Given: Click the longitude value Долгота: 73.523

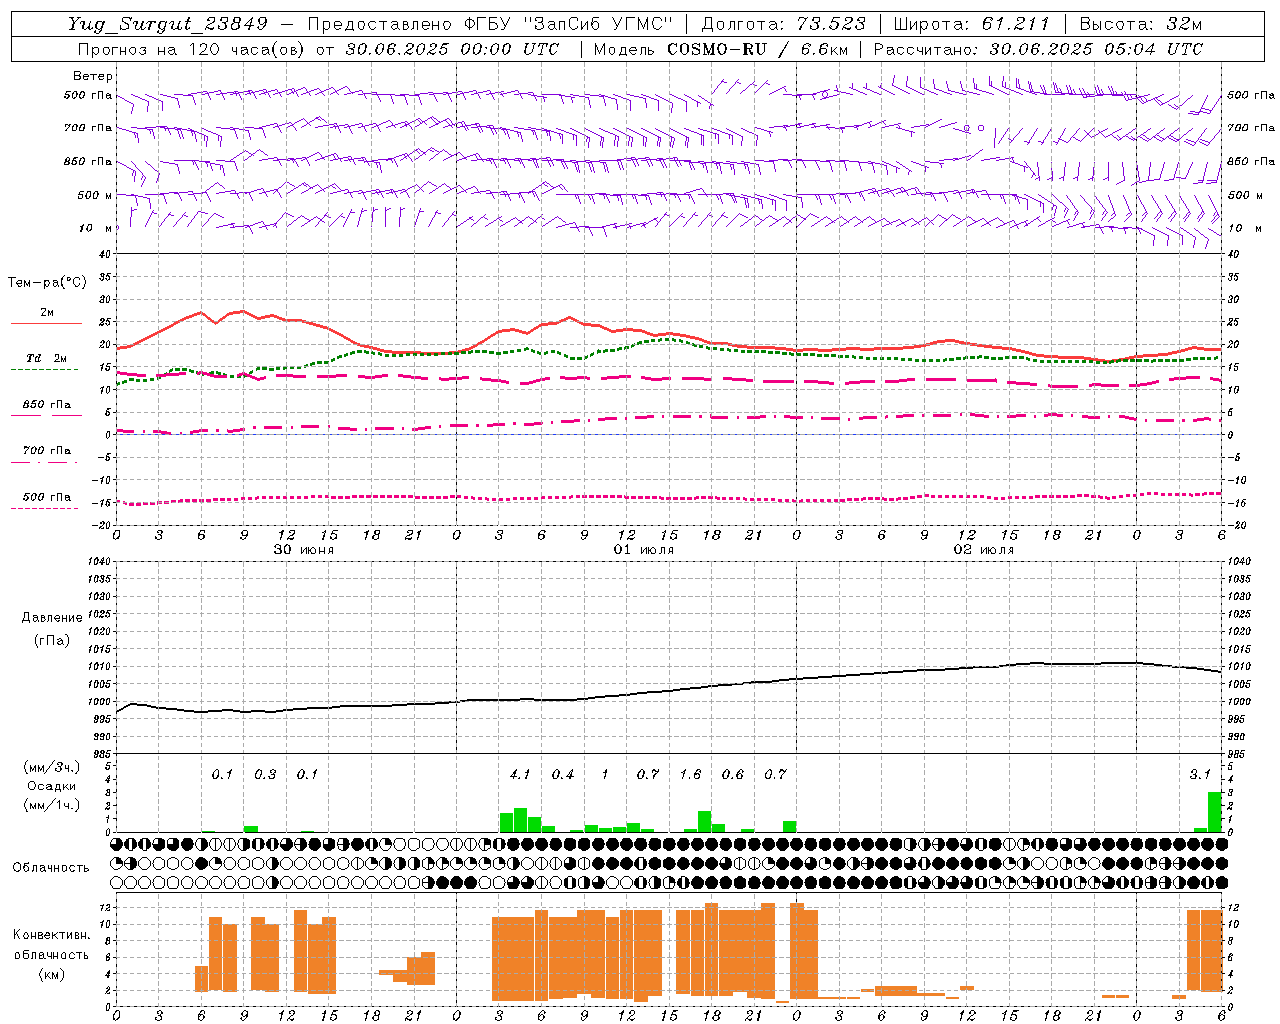Looking at the screenshot, I should [785, 24].
